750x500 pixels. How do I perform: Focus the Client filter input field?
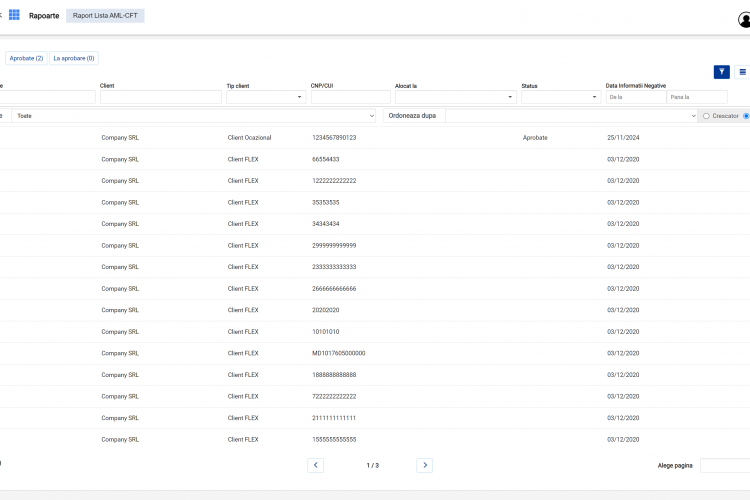click(161, 97)
